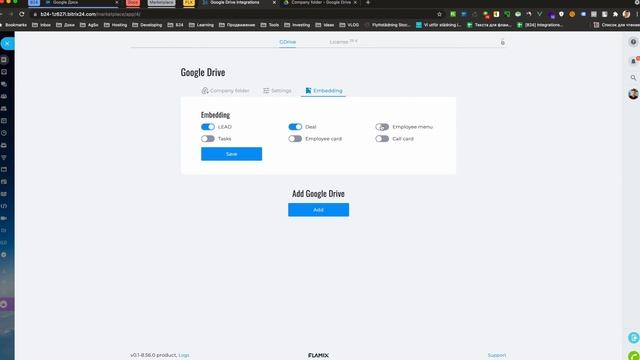The image size is (640, 360).
Task: Open the gear icon in left sidebar
Action: (4, 255)
